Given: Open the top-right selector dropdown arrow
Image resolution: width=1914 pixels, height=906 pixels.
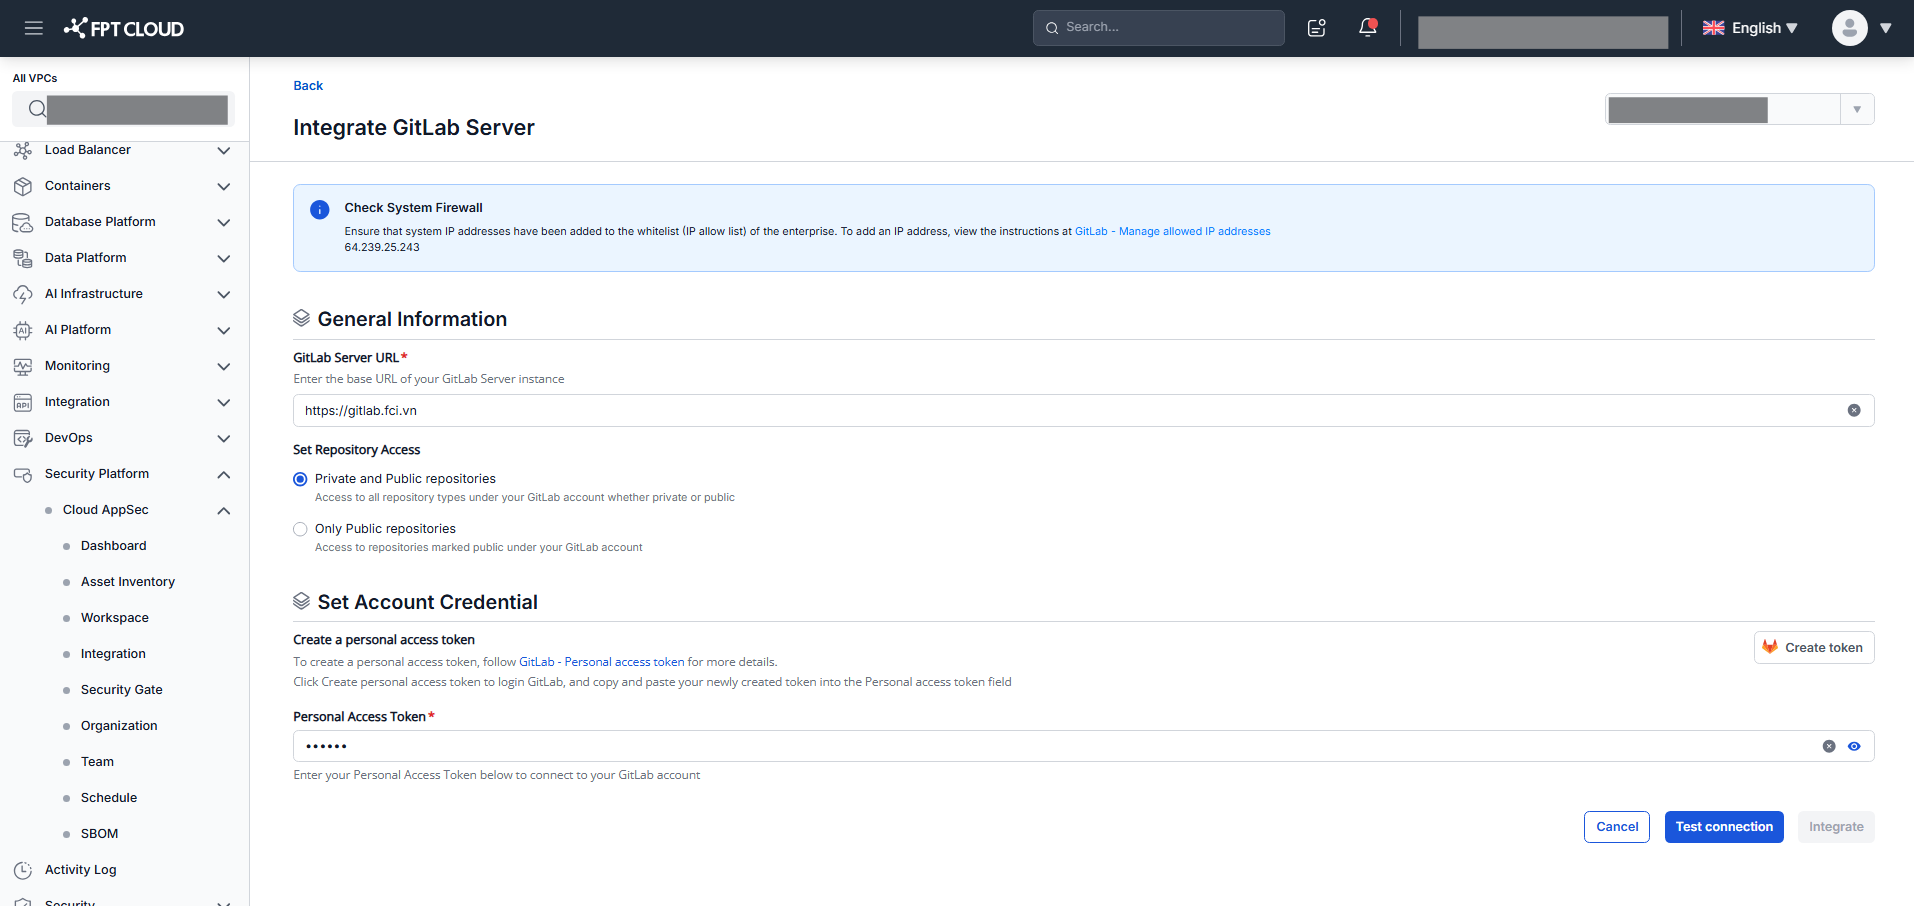Looking at the screenshot, I should click(x=1857, y=109).
